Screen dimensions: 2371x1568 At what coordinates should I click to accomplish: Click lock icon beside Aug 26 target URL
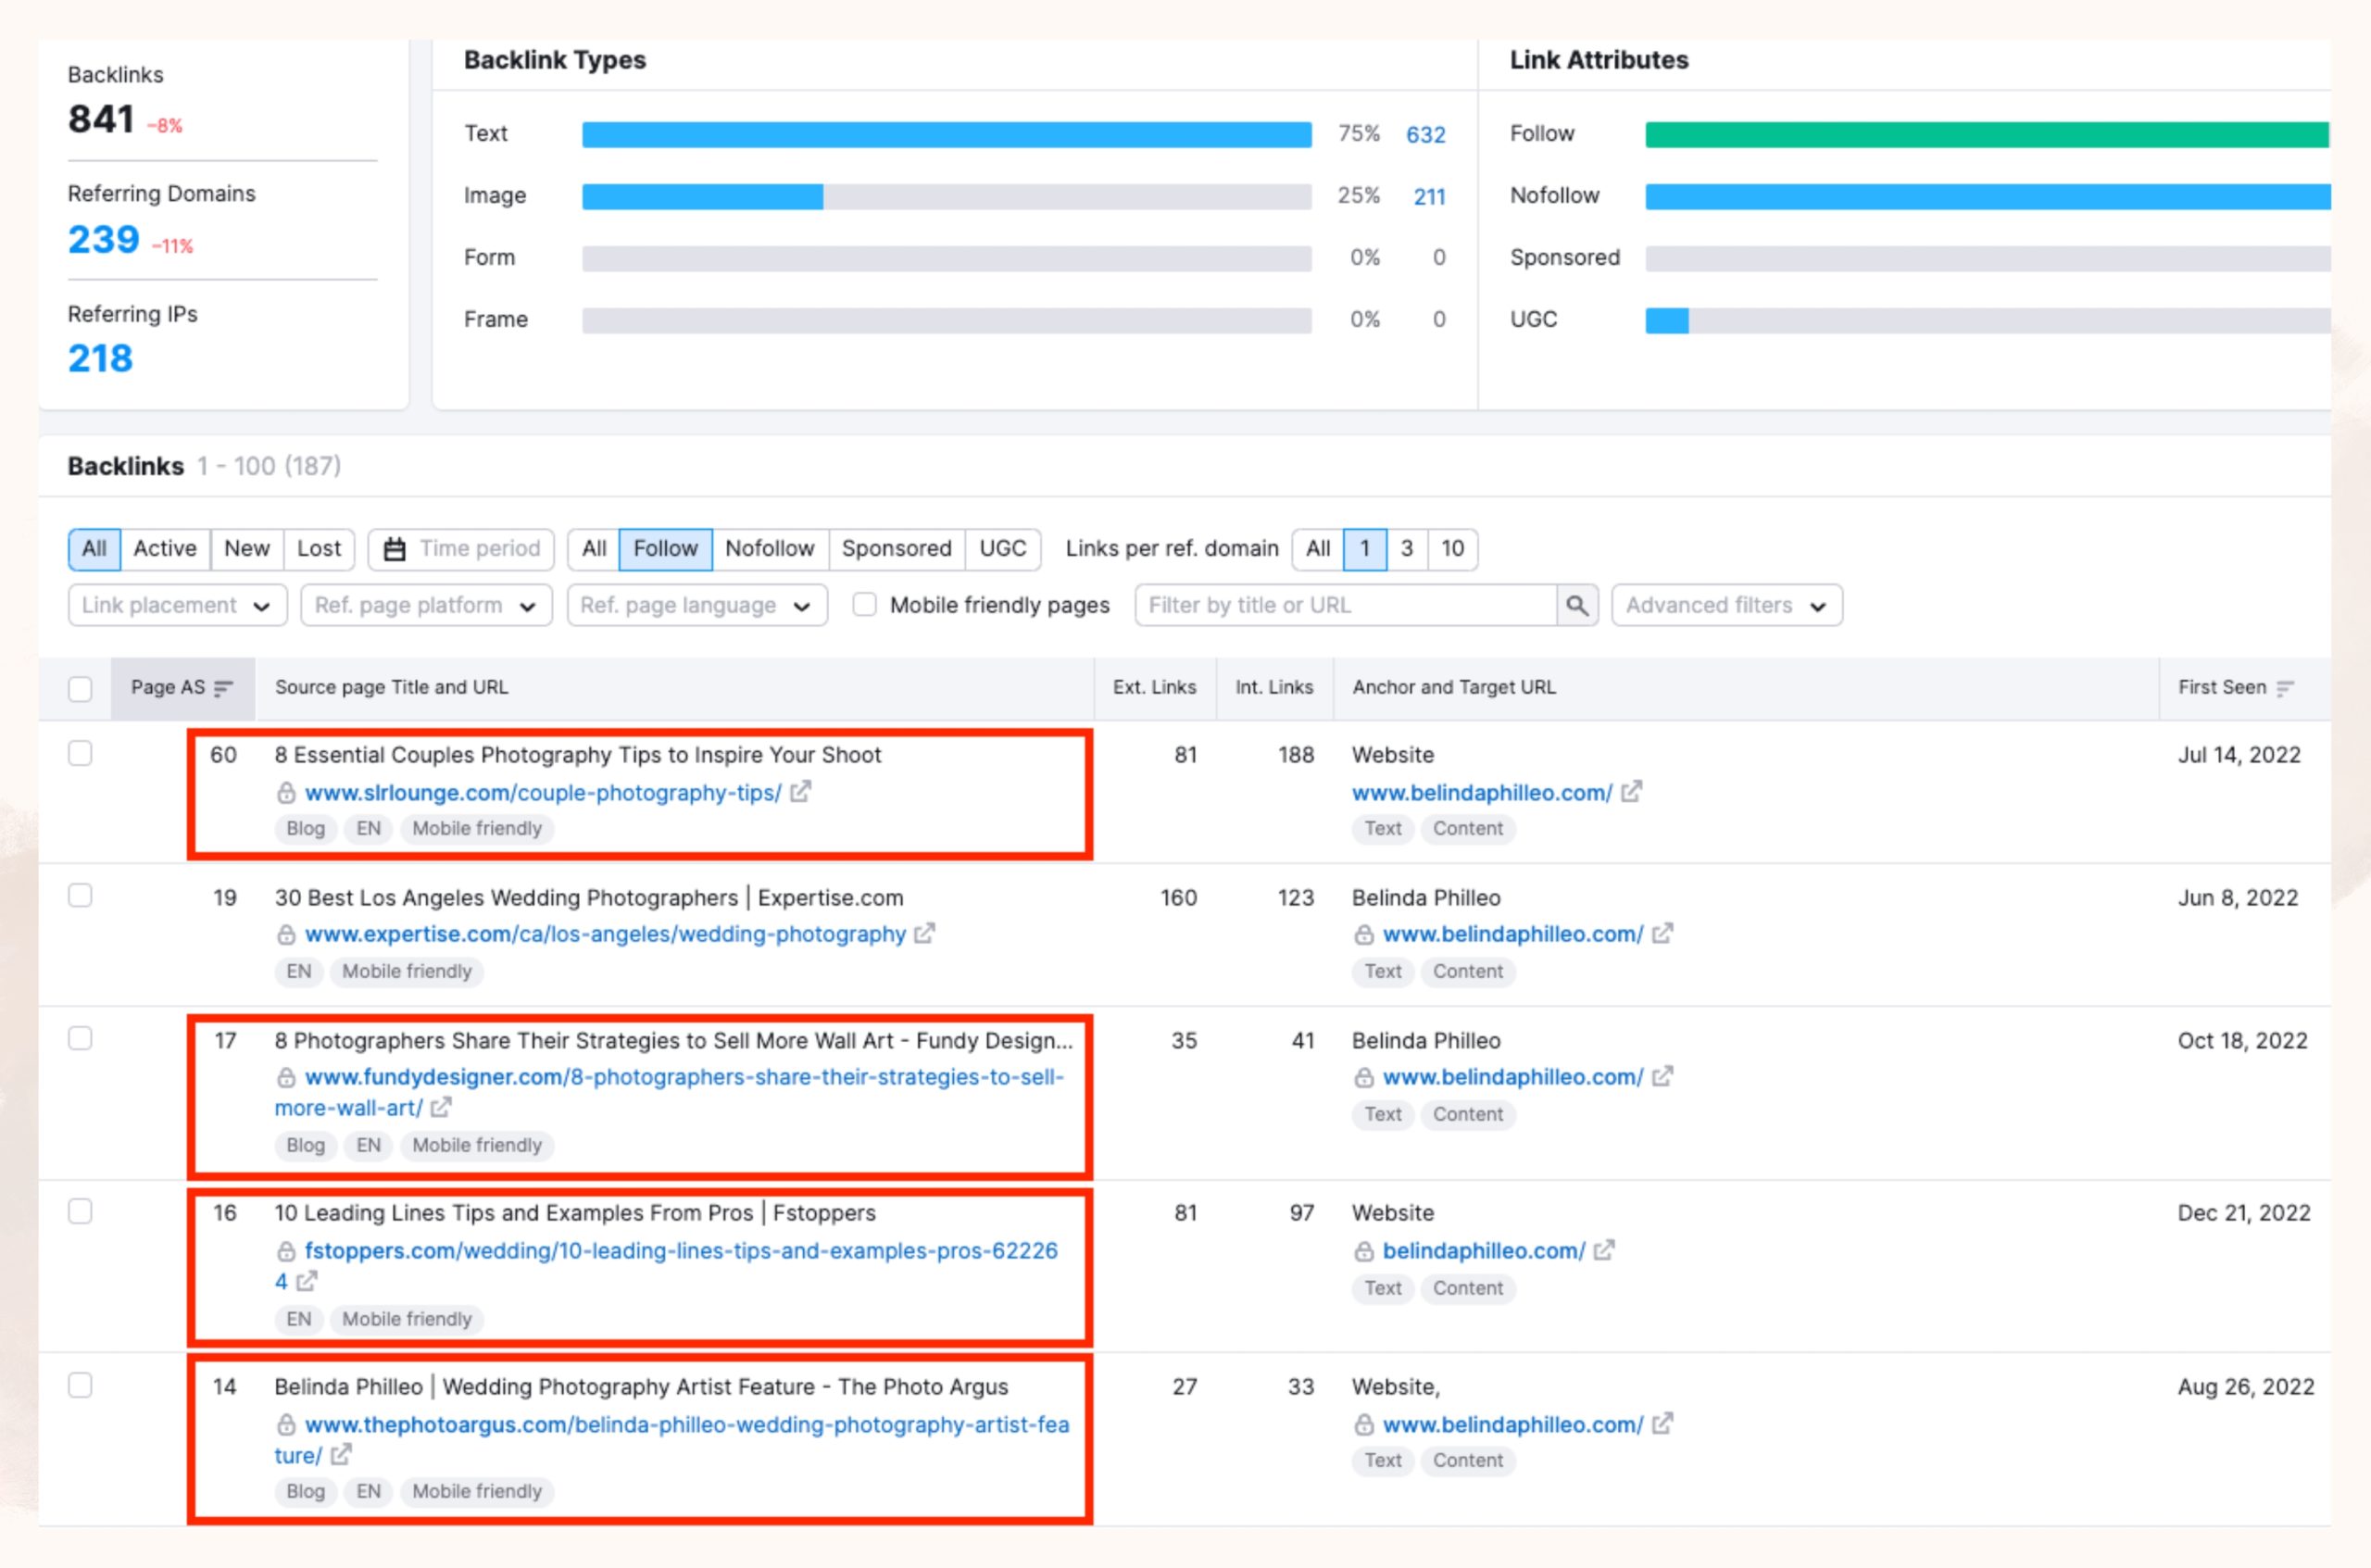point(1364,1424)
